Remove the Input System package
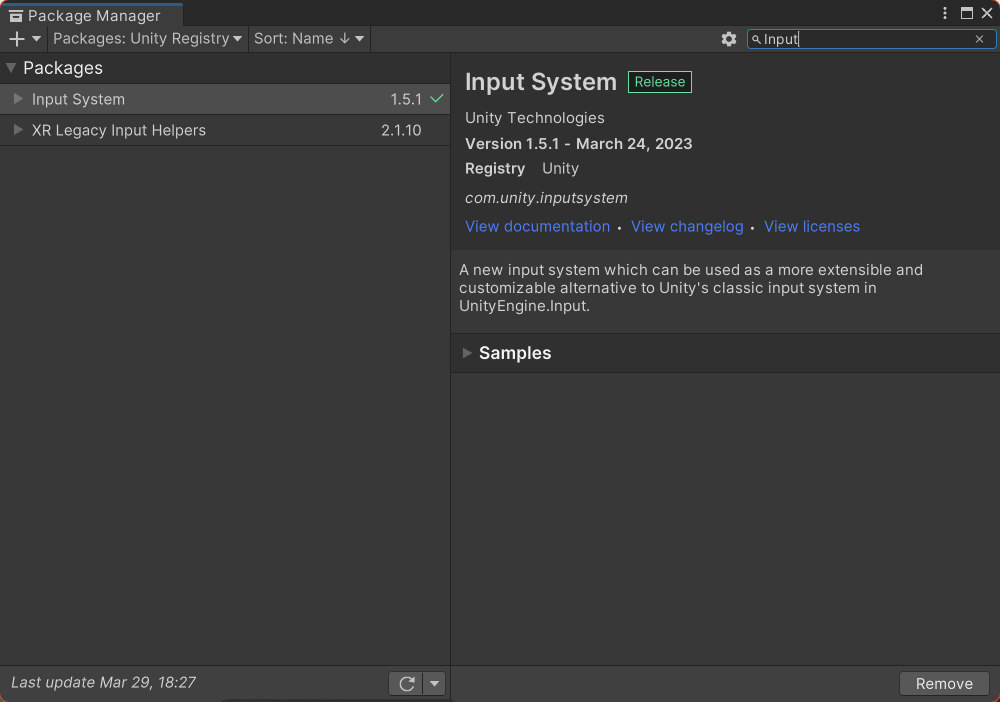 (x=944, y=684)
